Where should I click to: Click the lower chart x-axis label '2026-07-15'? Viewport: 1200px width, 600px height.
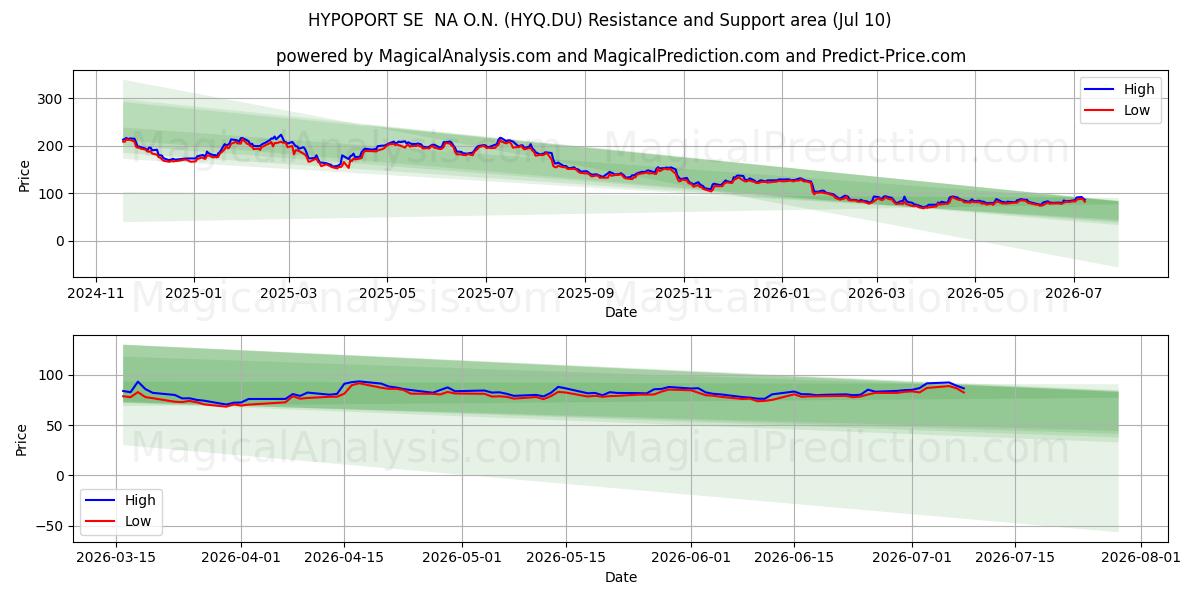(x=1015, y=560)
